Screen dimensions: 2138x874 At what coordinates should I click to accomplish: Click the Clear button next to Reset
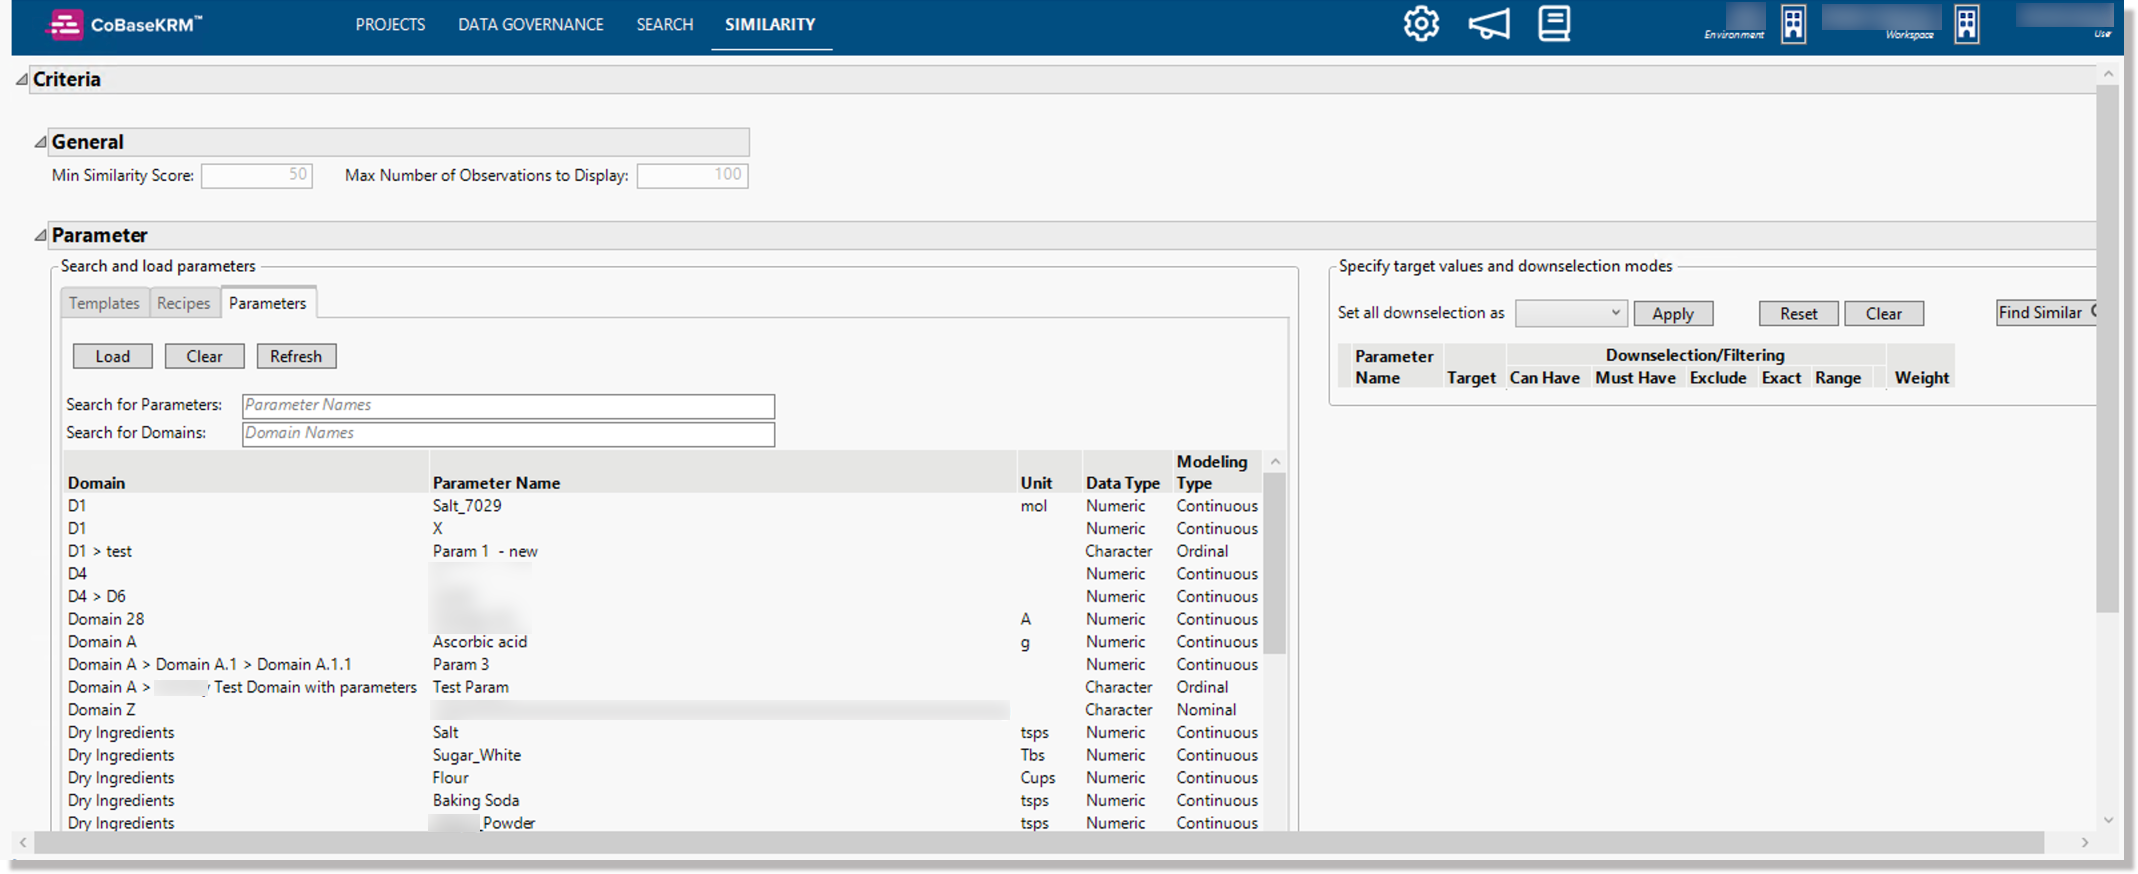point(1884,314)
